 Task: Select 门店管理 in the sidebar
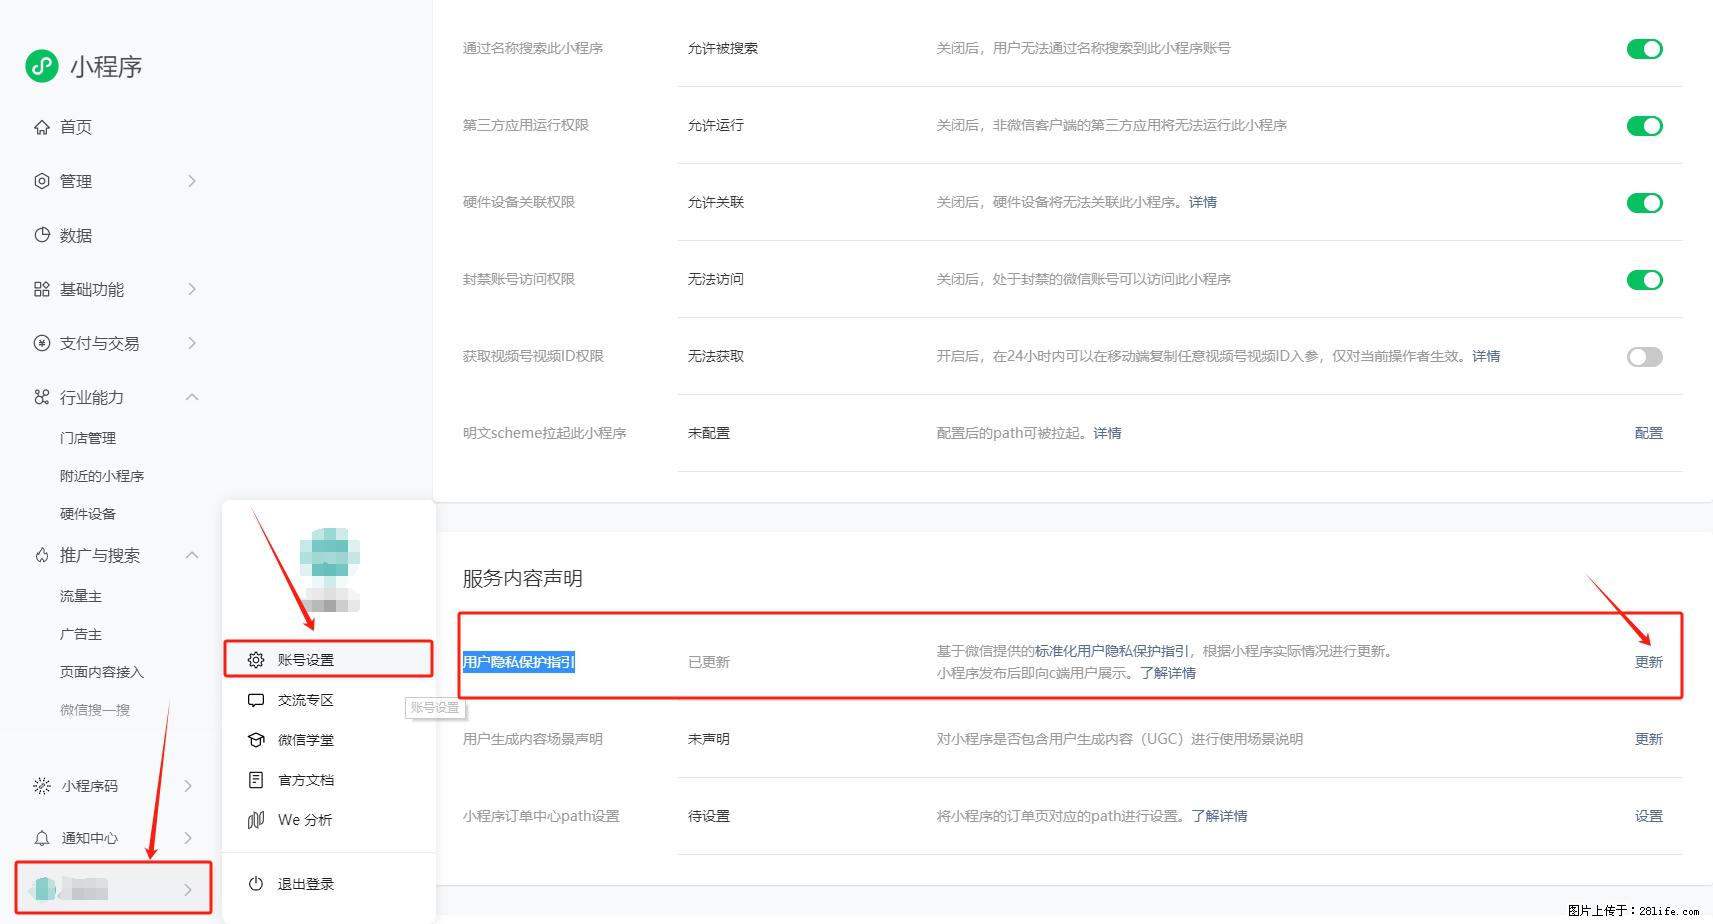pos(87,437)
